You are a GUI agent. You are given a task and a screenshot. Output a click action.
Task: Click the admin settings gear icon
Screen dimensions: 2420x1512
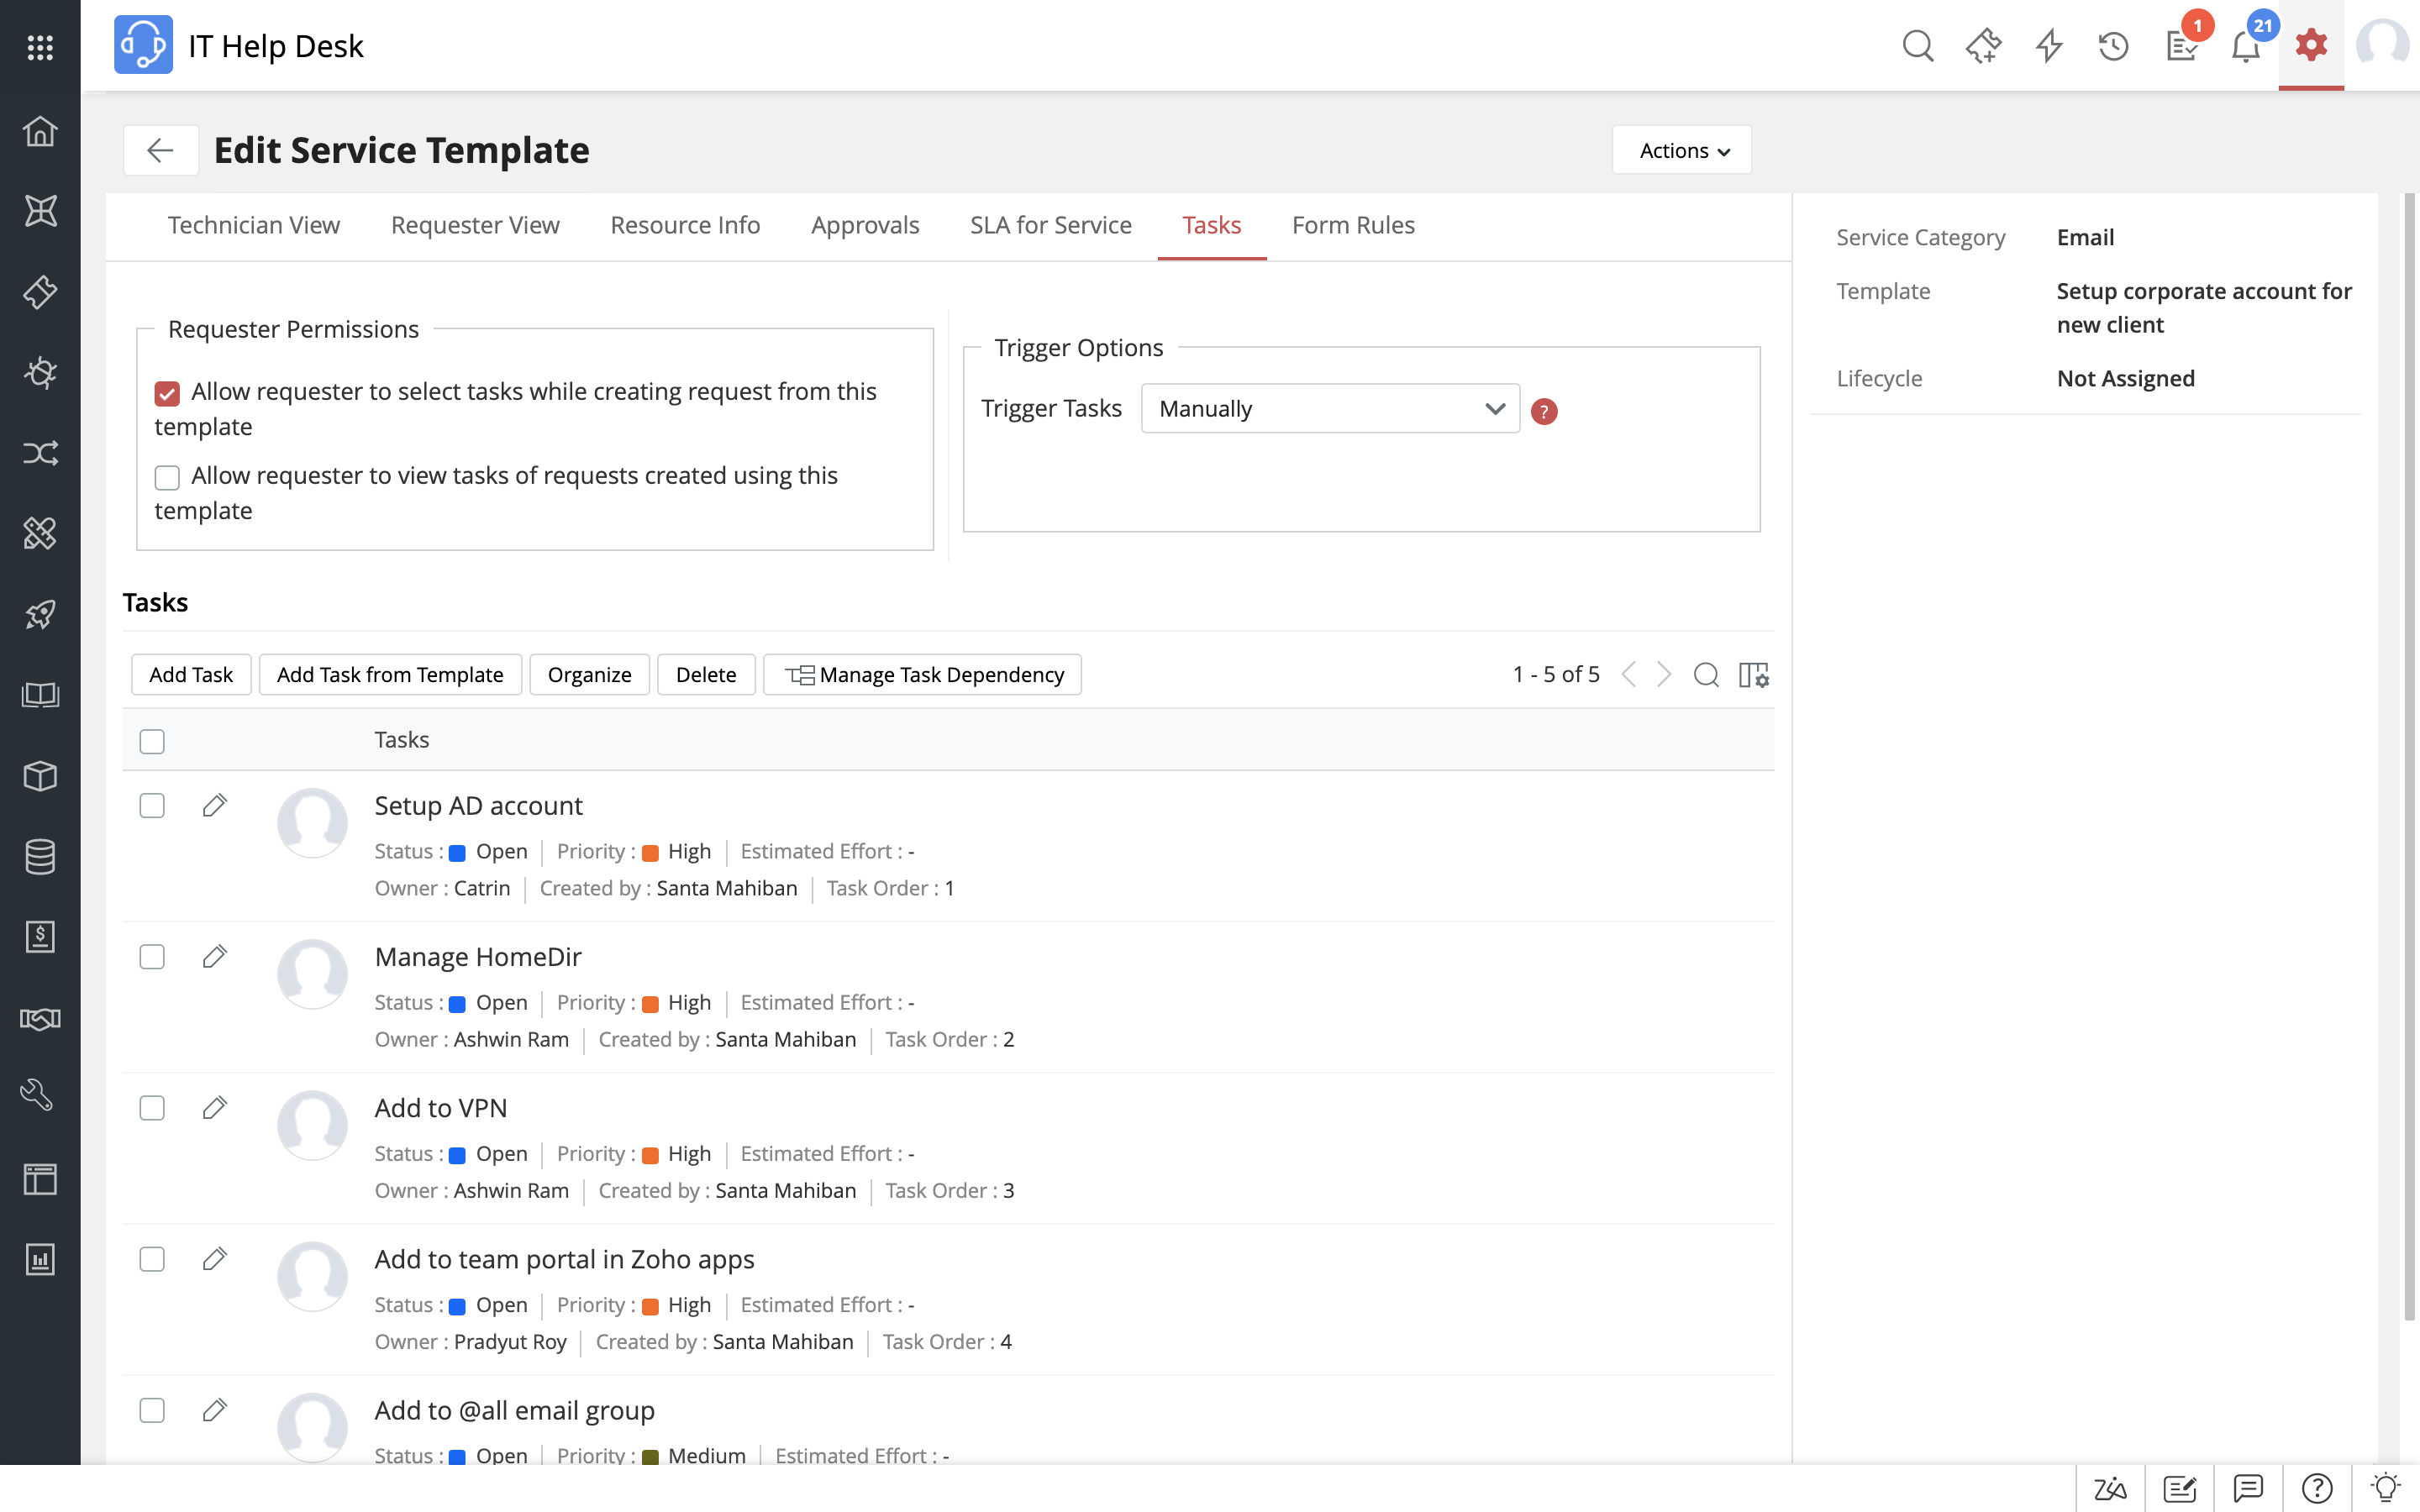[x=2311, y=46]
